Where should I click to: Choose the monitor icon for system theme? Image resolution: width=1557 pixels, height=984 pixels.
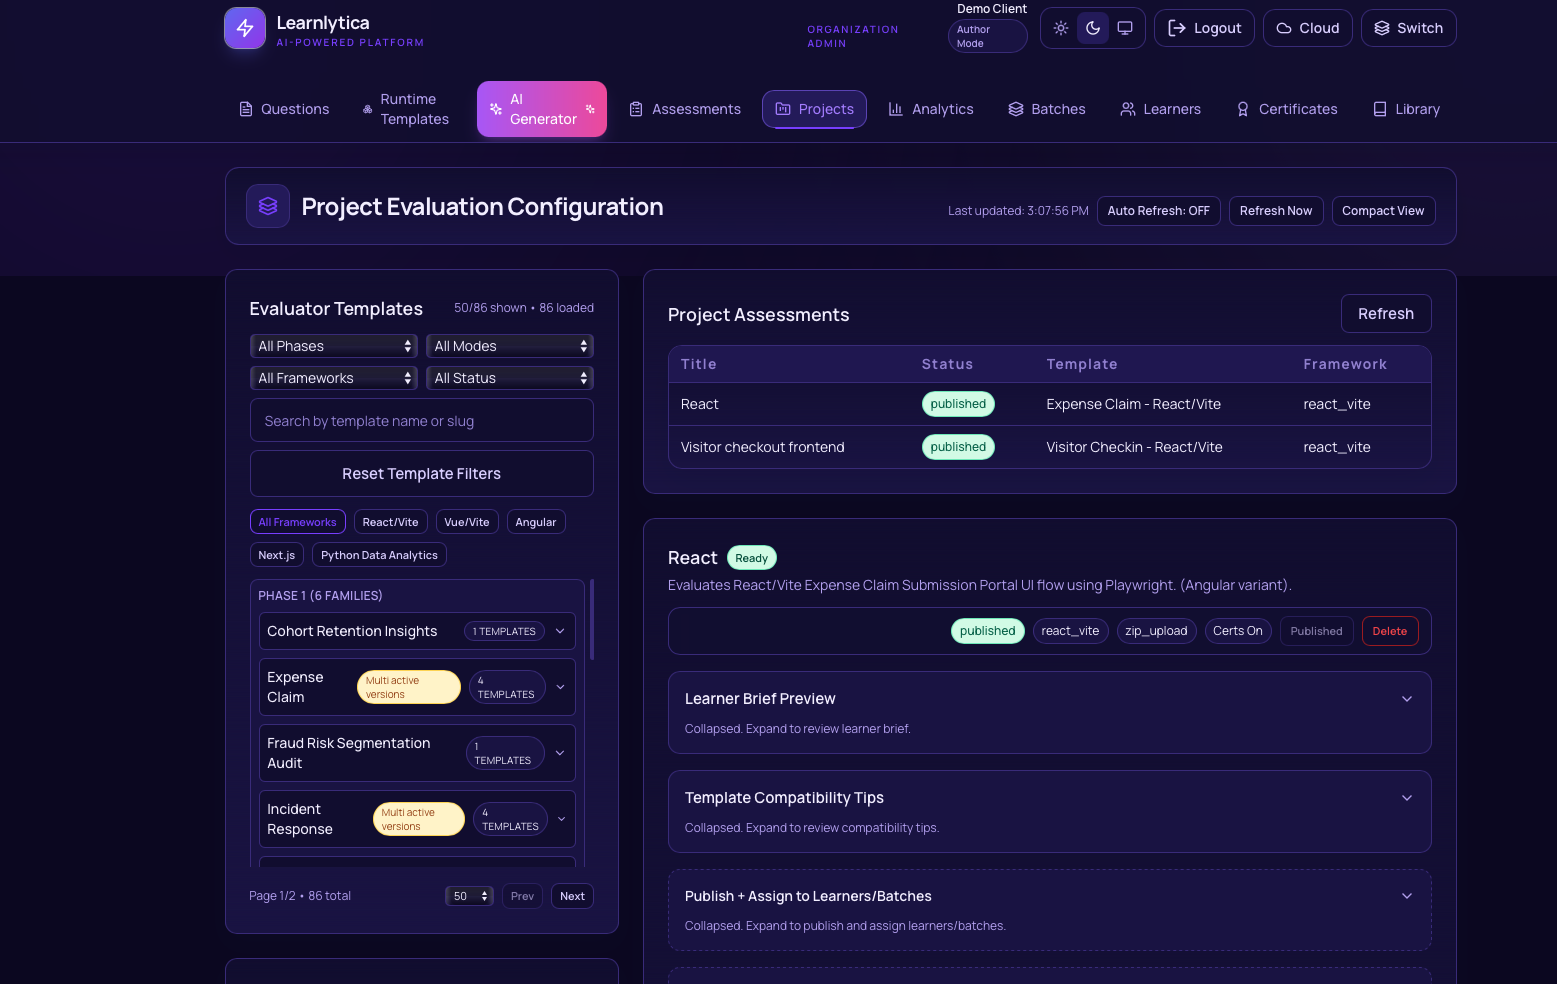[1124, 27]
